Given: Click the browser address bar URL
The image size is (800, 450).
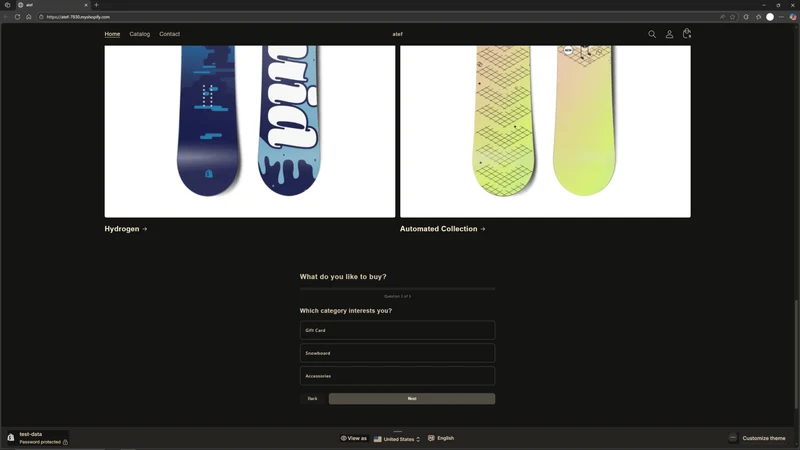Looking at the screenshot, I should coord(78,17).
